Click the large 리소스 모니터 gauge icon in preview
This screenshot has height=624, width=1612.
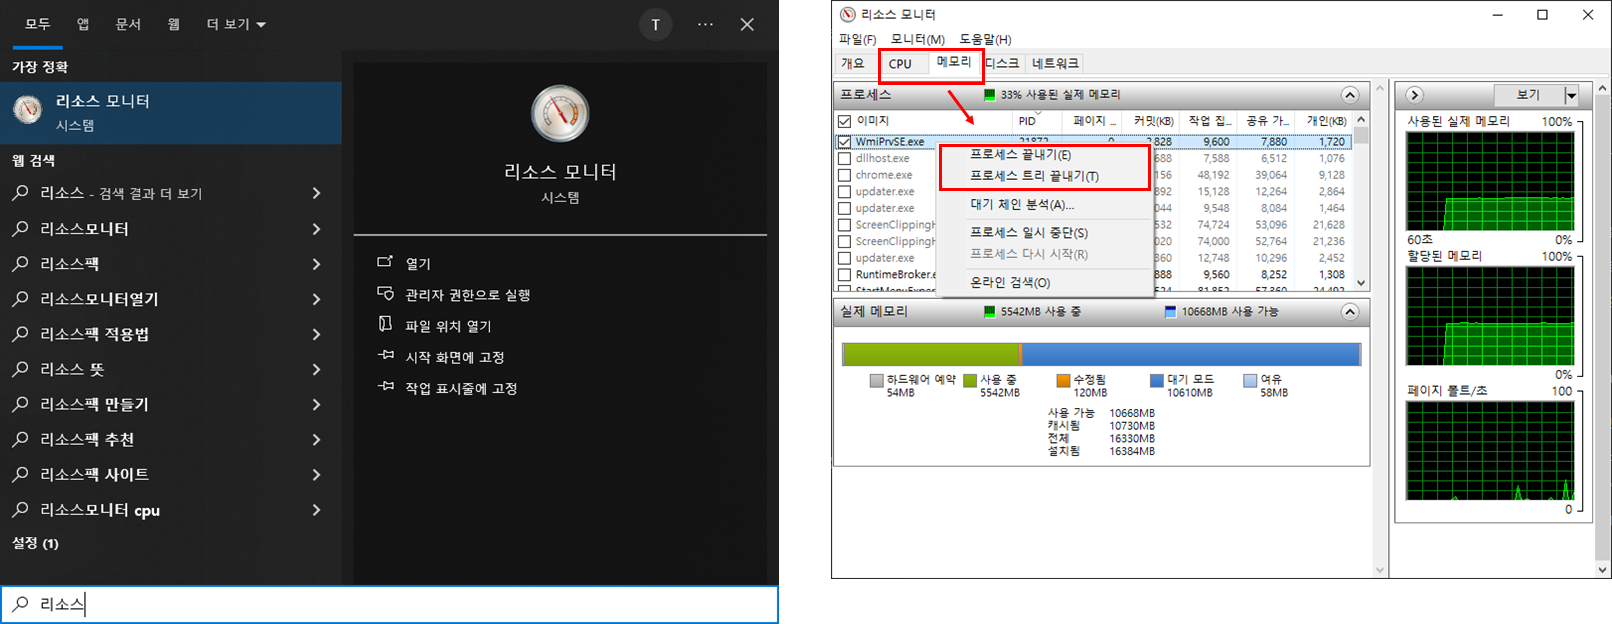(x=560, y=114)
